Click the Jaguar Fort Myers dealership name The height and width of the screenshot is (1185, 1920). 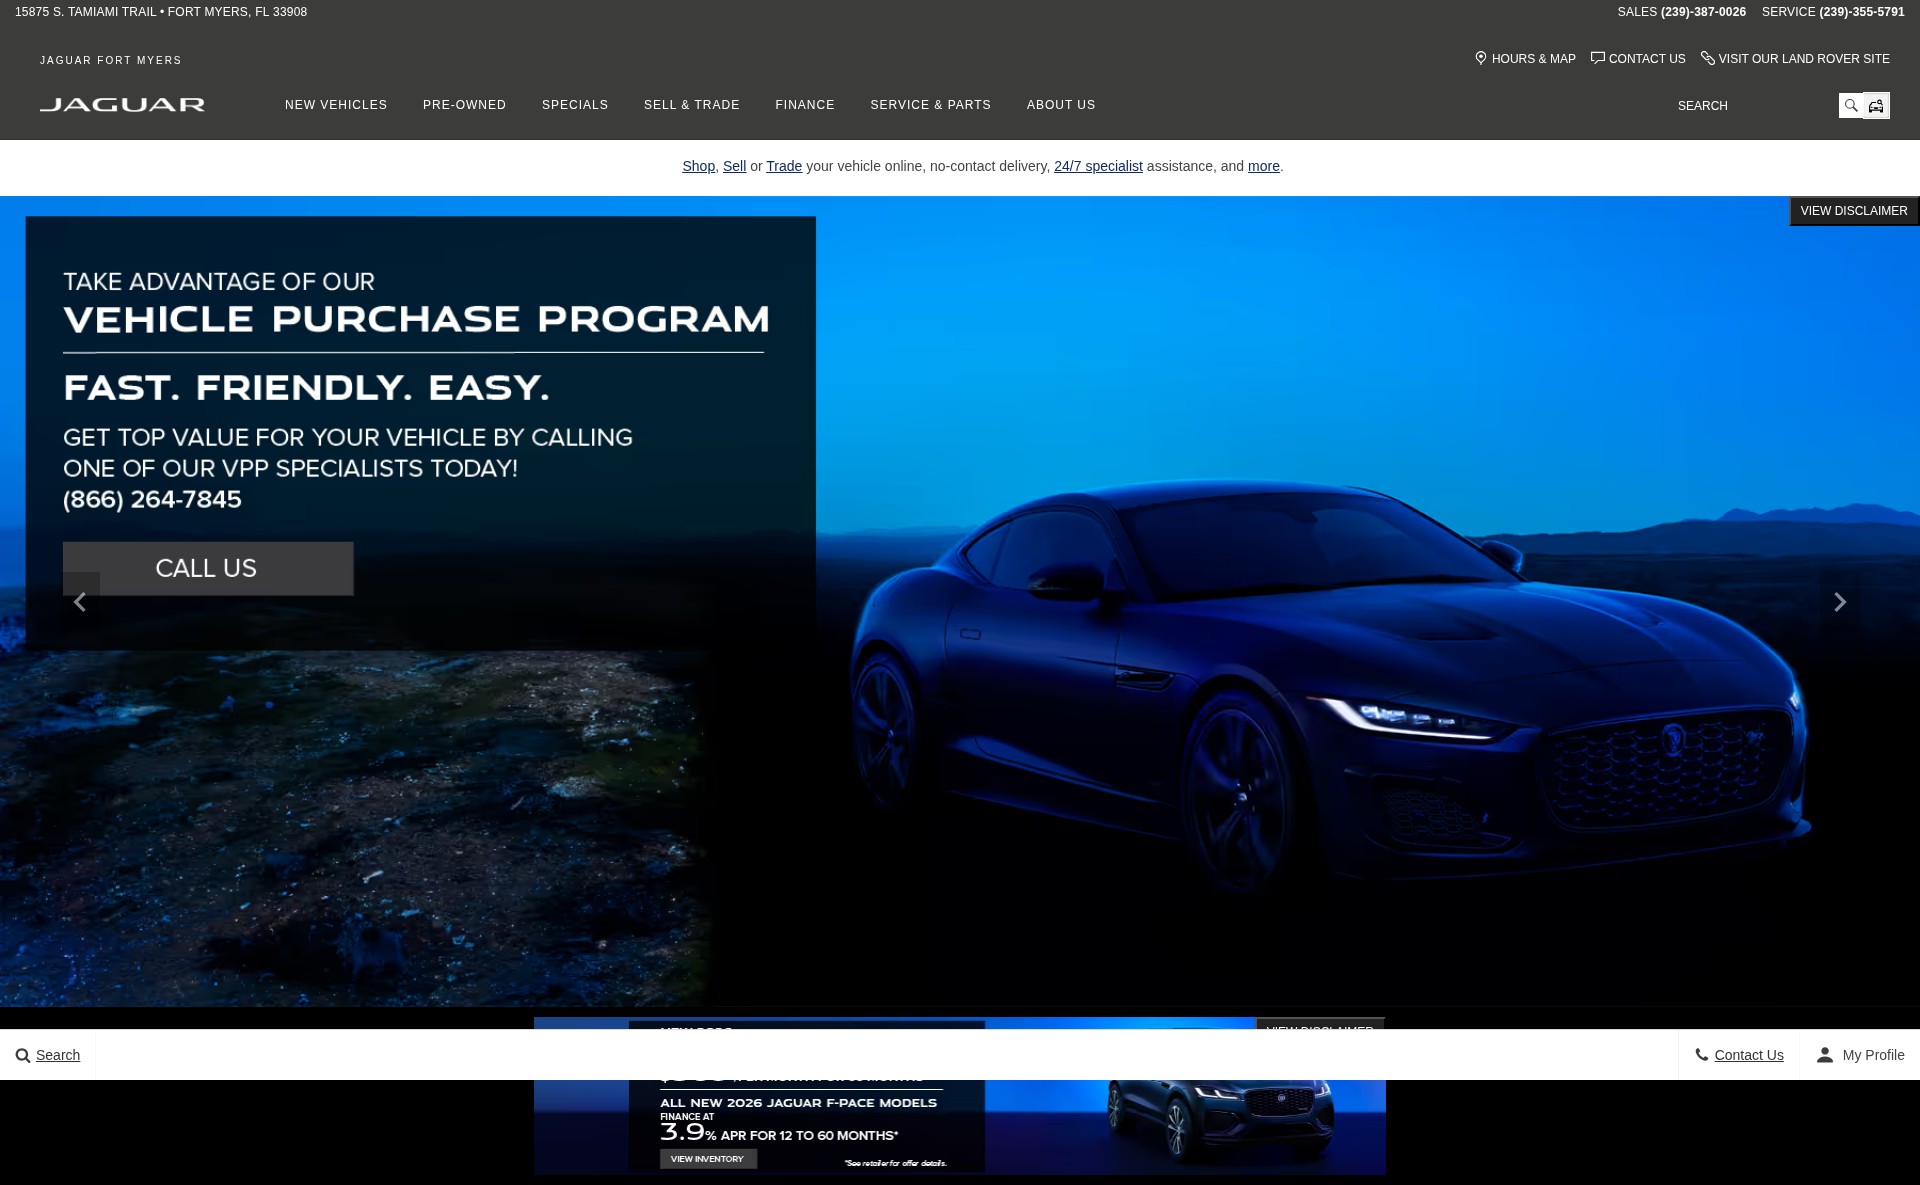[111, 60]
